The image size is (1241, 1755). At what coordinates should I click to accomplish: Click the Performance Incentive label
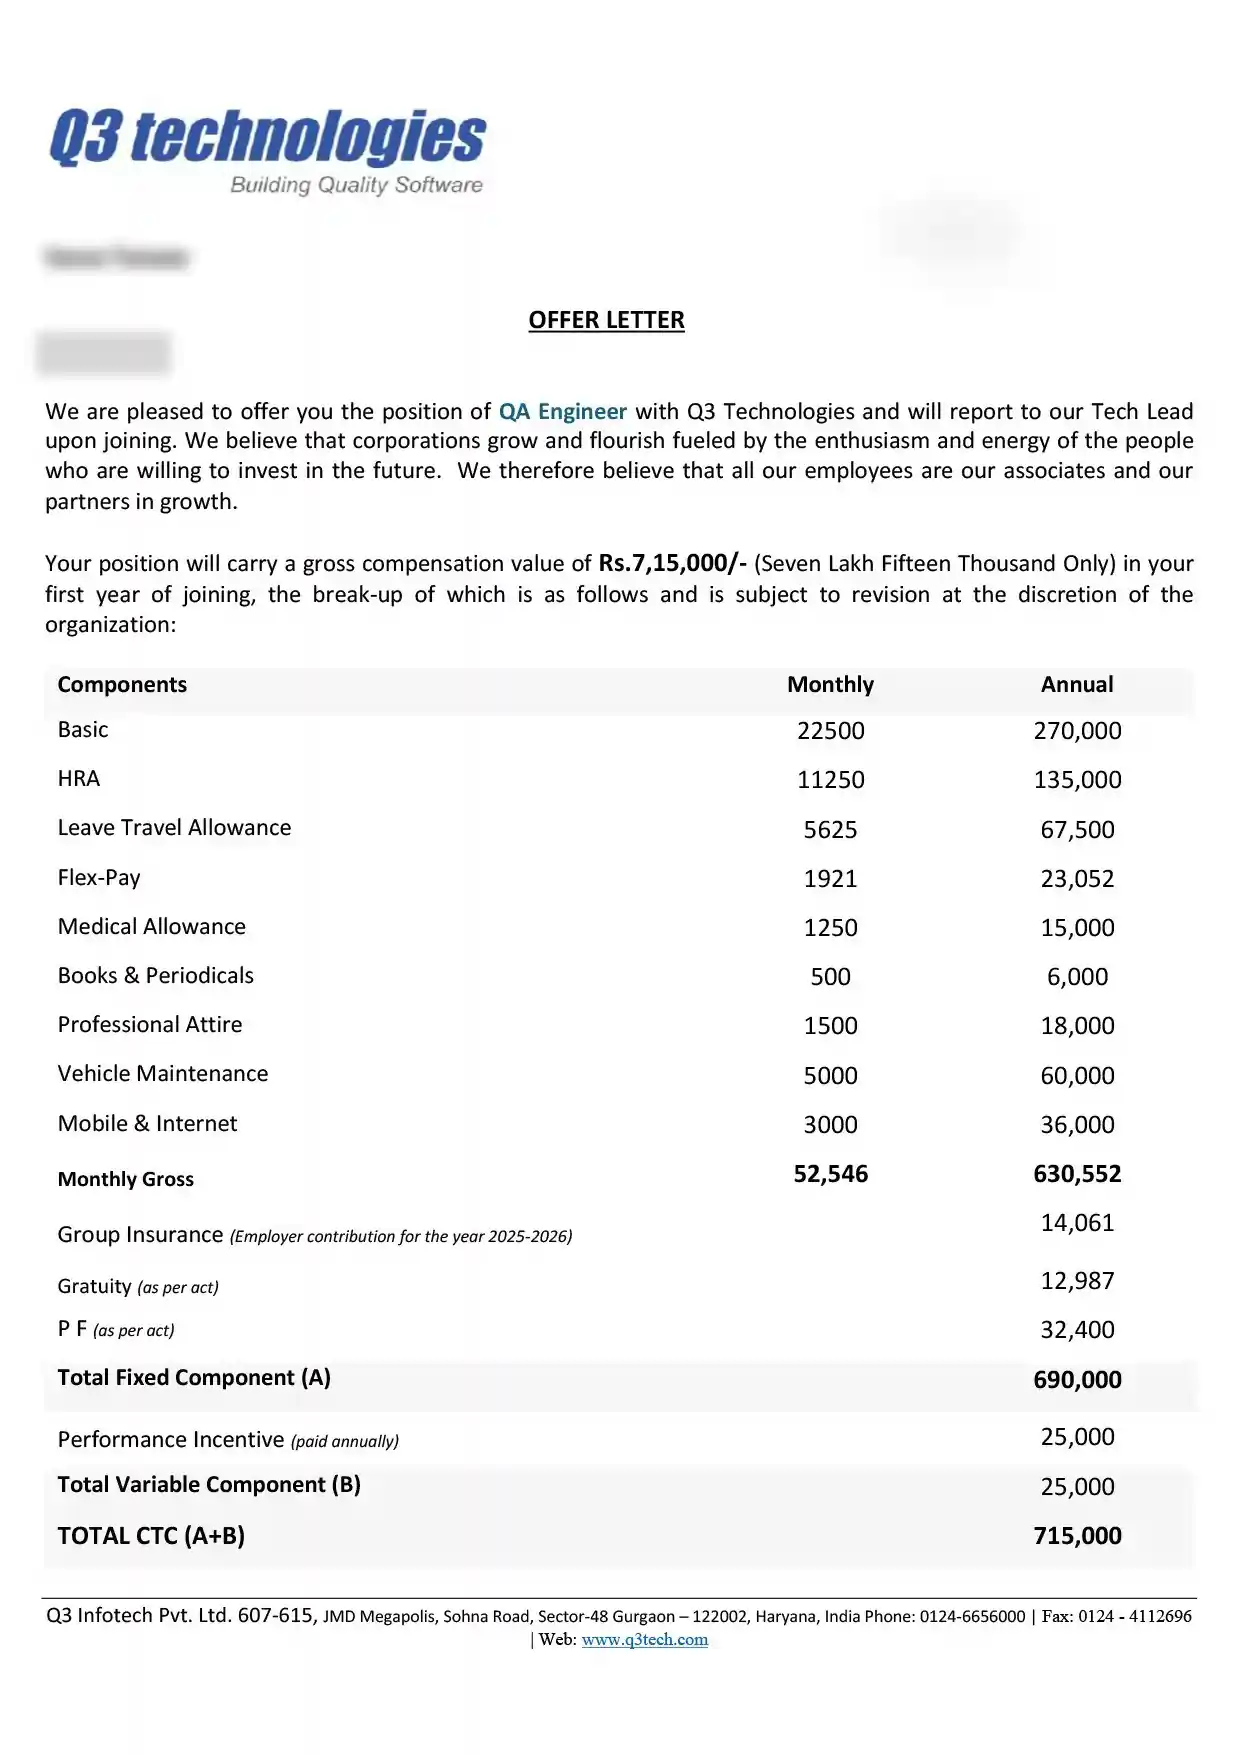coord(171,1439)
